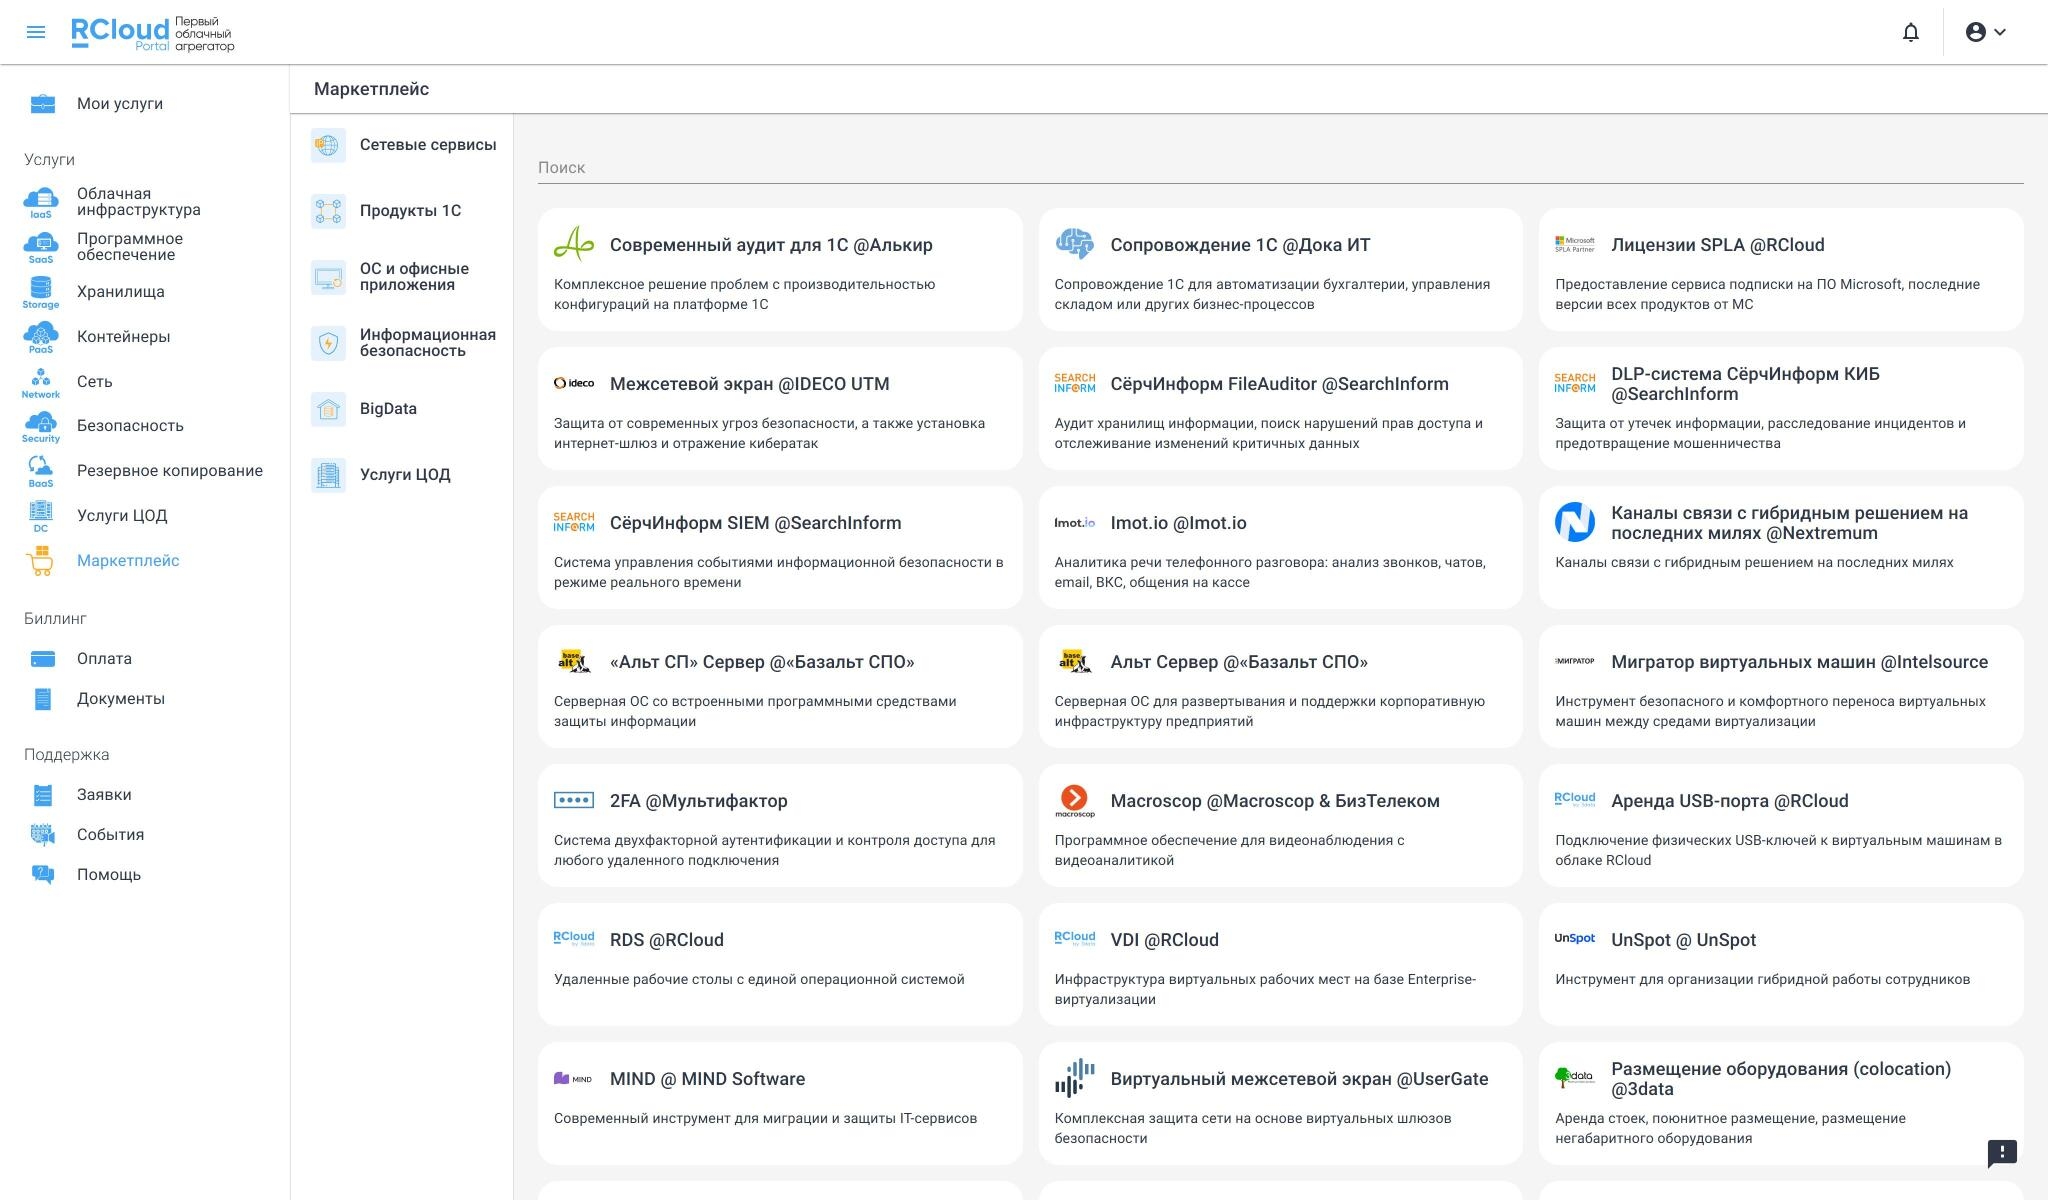Image resolution: width=2048 pixels, height=1200 pixels.
Task: Open Контейнеры menu item
Action: (124, 337)
